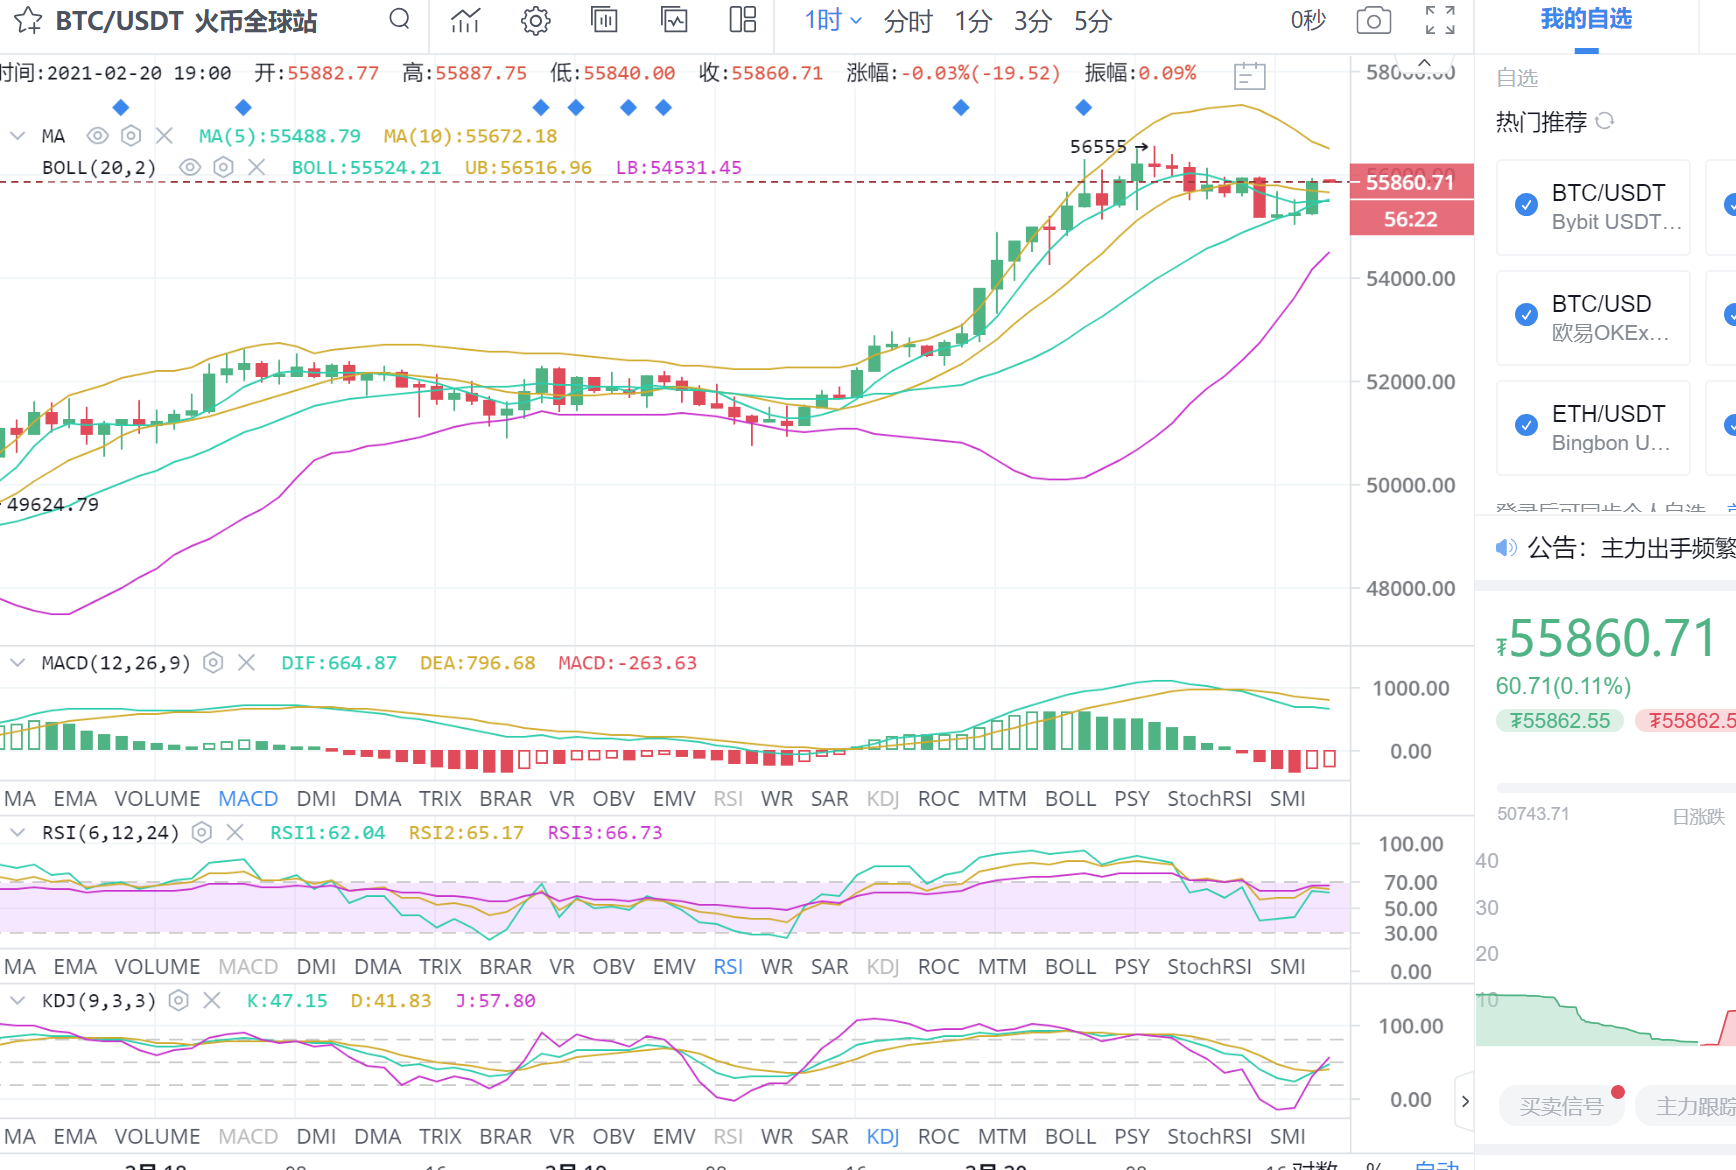Expand the 1时 timeframe dropdown
This screenshot has height=1170, width=1736.
tap(833, 20)
